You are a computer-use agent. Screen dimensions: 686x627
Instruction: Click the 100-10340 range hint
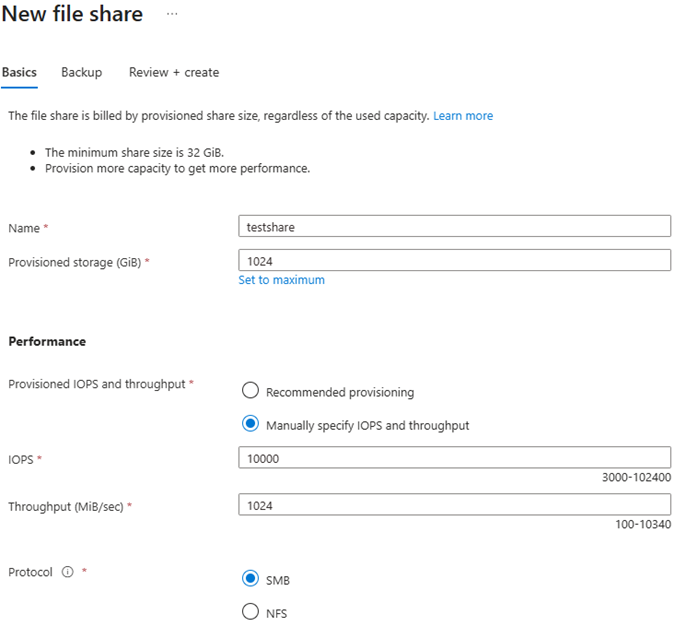[643, 524]
